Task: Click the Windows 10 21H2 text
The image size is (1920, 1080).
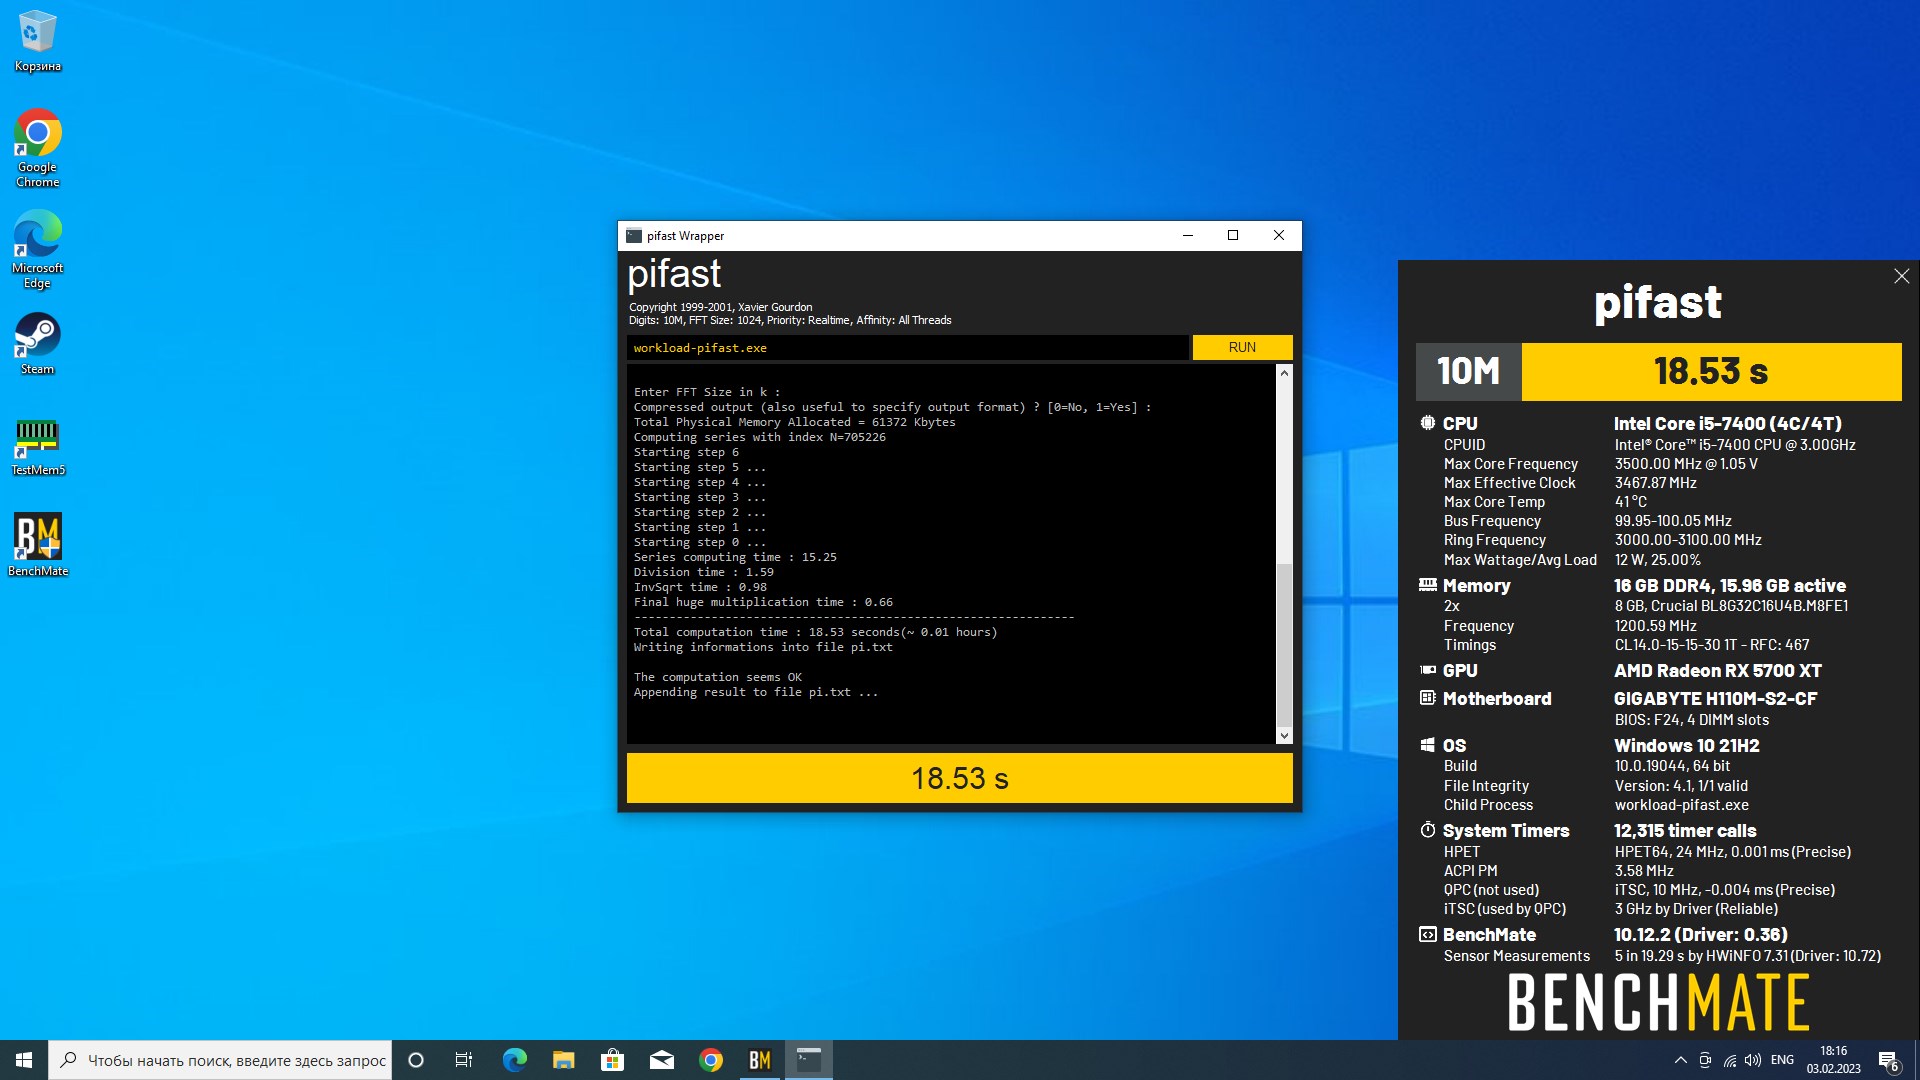Action: (x=1686, y=746)
